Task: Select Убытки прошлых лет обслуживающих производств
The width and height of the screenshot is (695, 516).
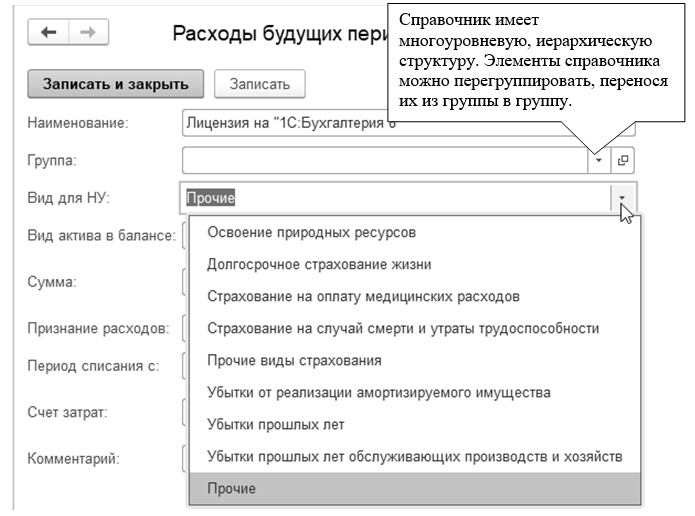Action: click(x=414, y=456)
